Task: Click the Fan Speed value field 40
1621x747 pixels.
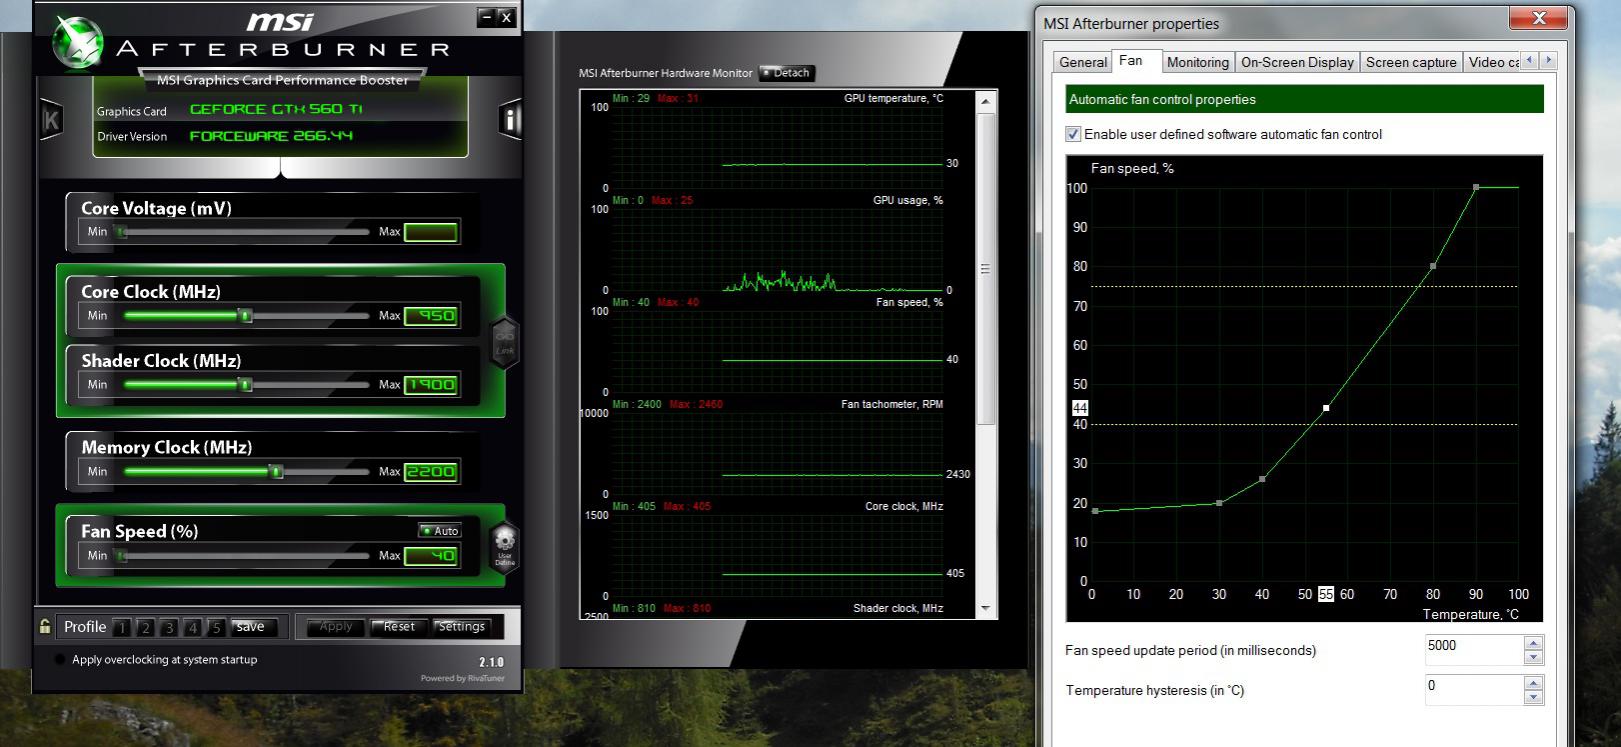Action: tap(431, 556)
